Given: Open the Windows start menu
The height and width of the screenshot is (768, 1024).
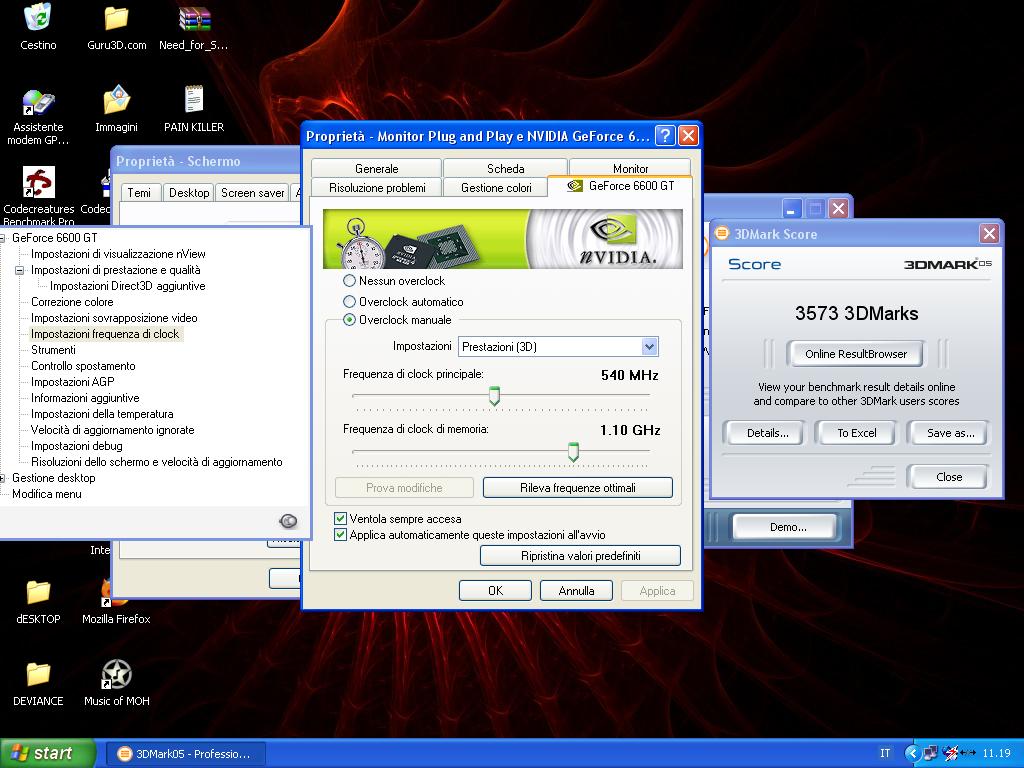Looking at the screenshot, I should click(46, 753).
